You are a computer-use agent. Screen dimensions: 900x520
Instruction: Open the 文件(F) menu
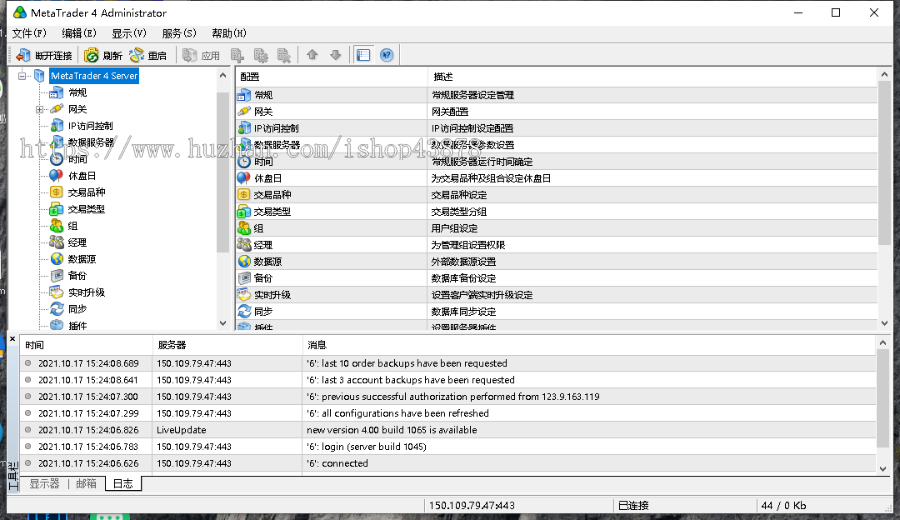29,33
